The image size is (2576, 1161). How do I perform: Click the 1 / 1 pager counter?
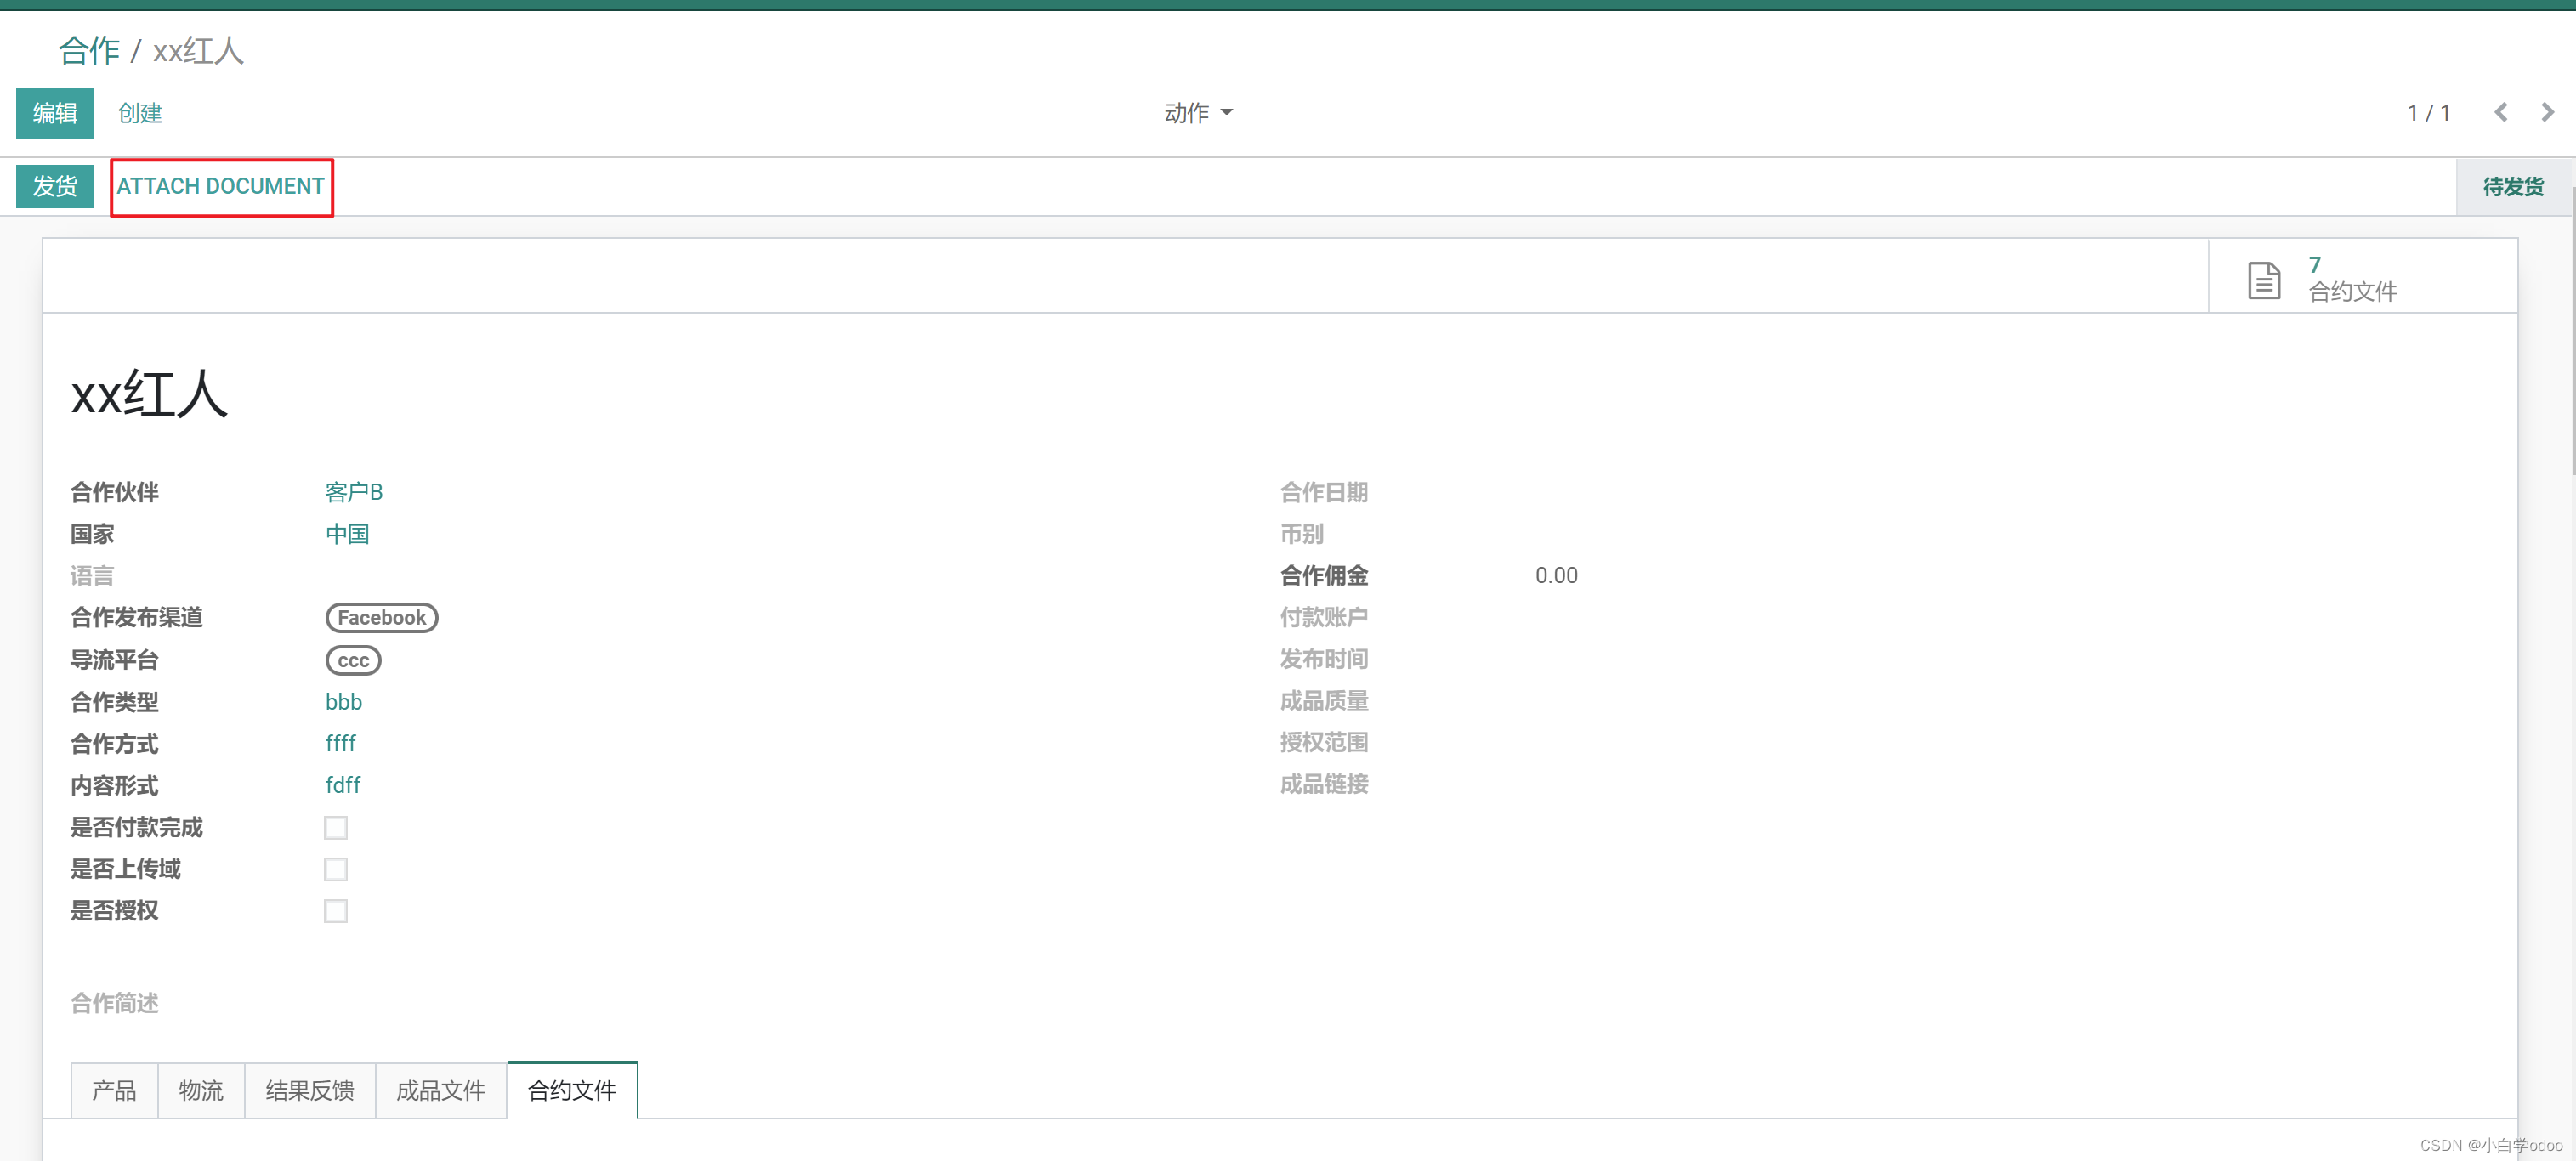pyautogui.click(x=2428, y=113)
